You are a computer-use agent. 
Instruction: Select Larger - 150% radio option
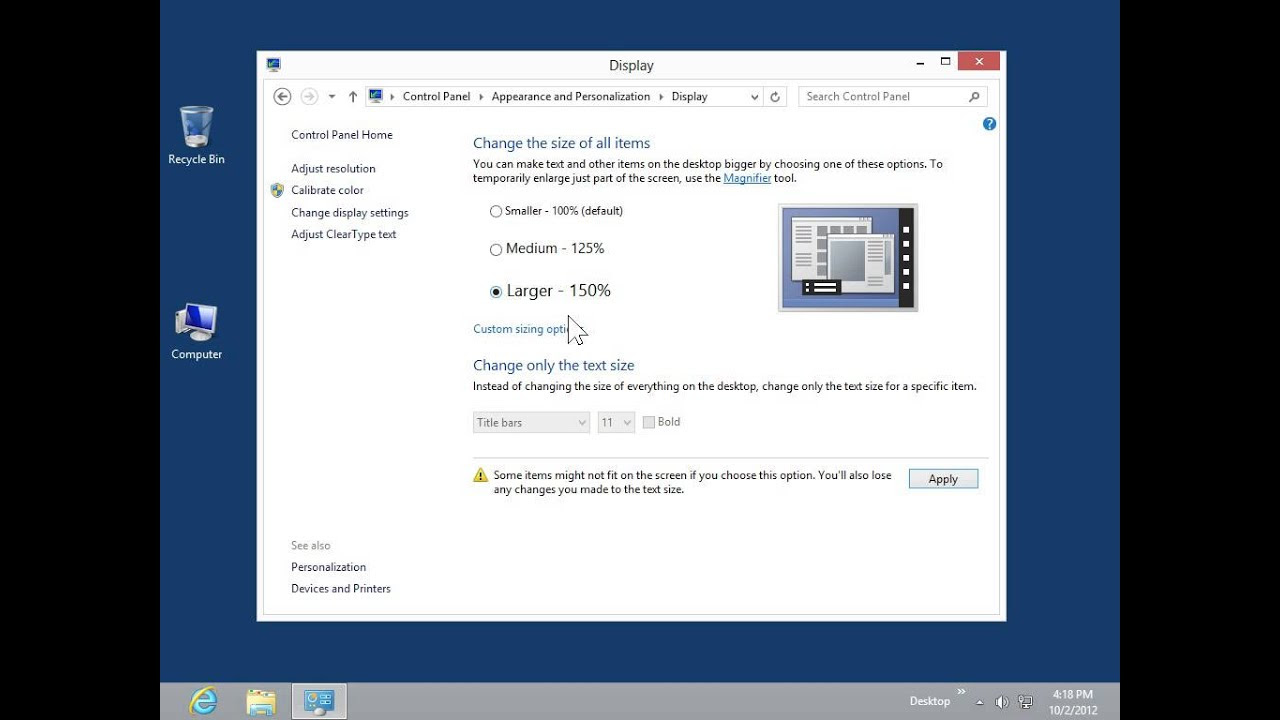(x=496, y=292)
